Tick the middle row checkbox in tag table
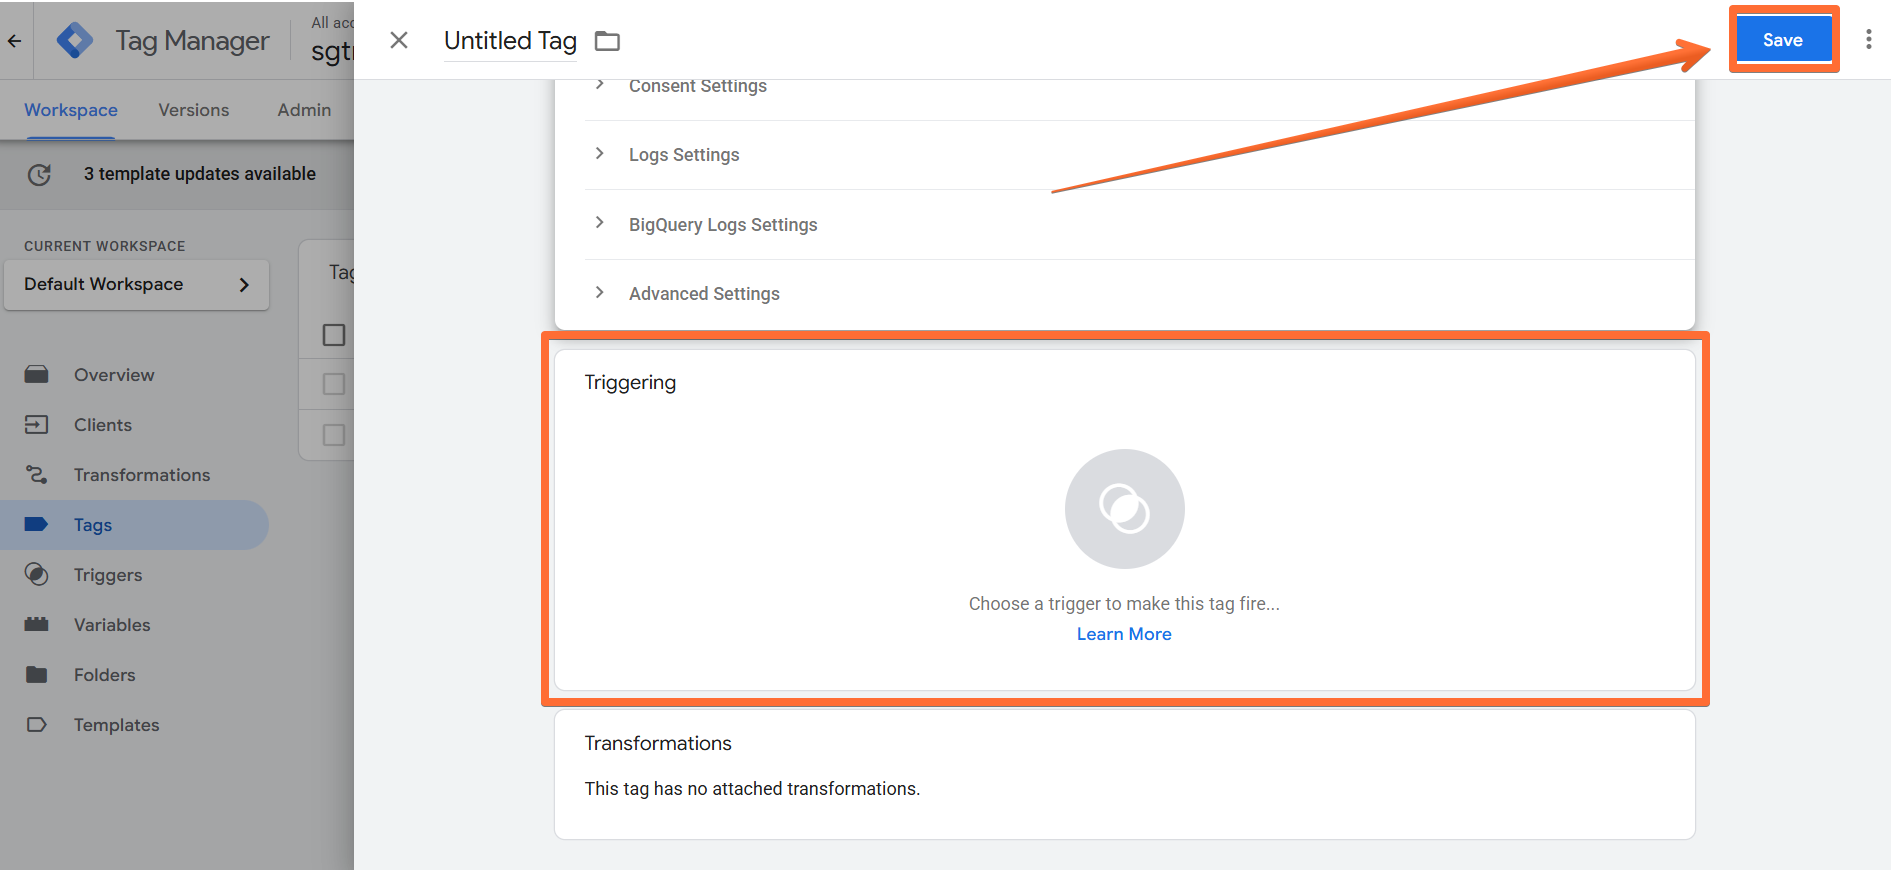This screenshot has width=1891, height=870. [334, 385]
